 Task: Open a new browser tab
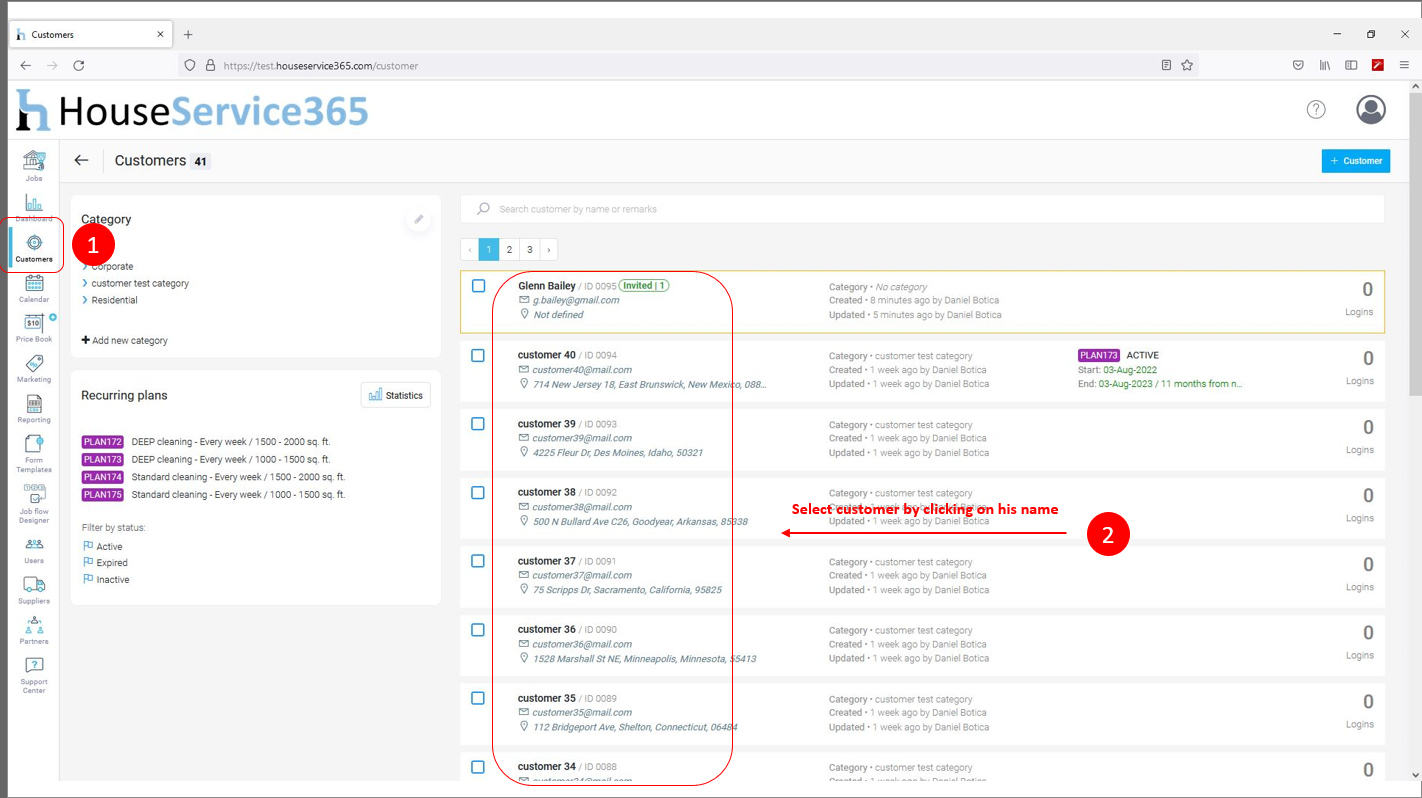pos(188,34)
